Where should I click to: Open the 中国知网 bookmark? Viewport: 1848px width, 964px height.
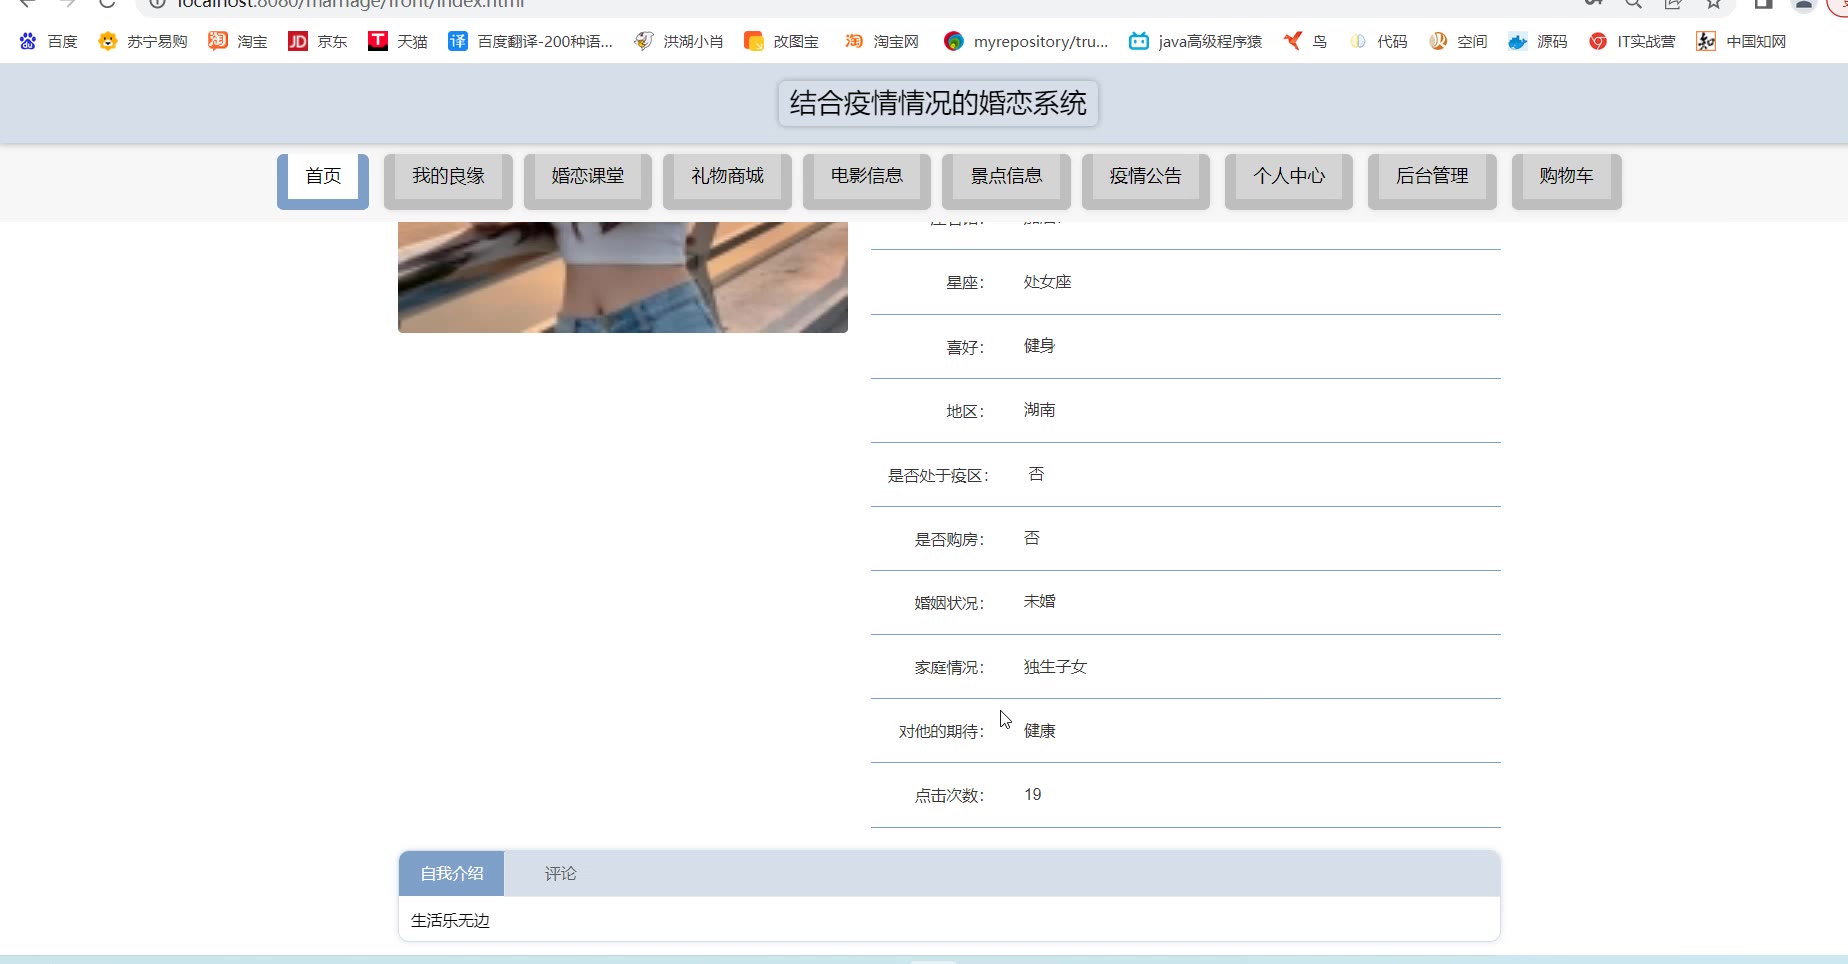1741,41
